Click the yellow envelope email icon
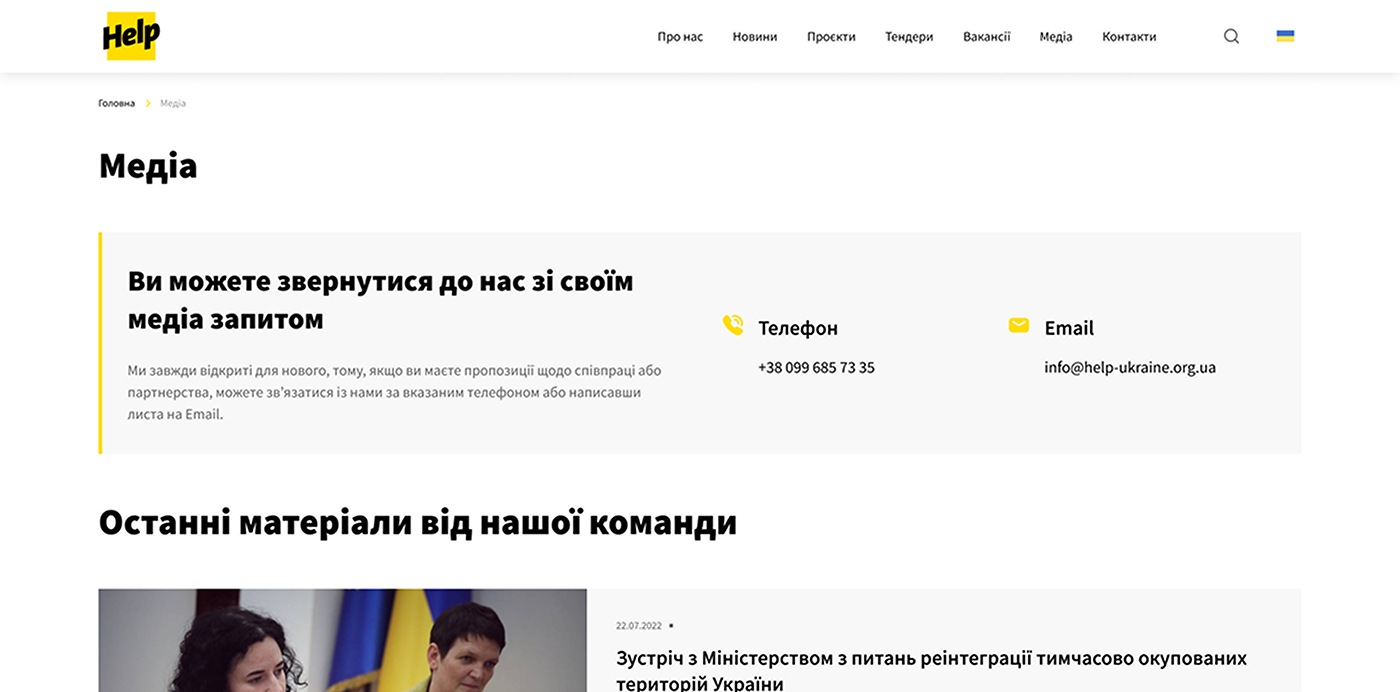This screenshot has height=692, width=1400. [1018, 325]
